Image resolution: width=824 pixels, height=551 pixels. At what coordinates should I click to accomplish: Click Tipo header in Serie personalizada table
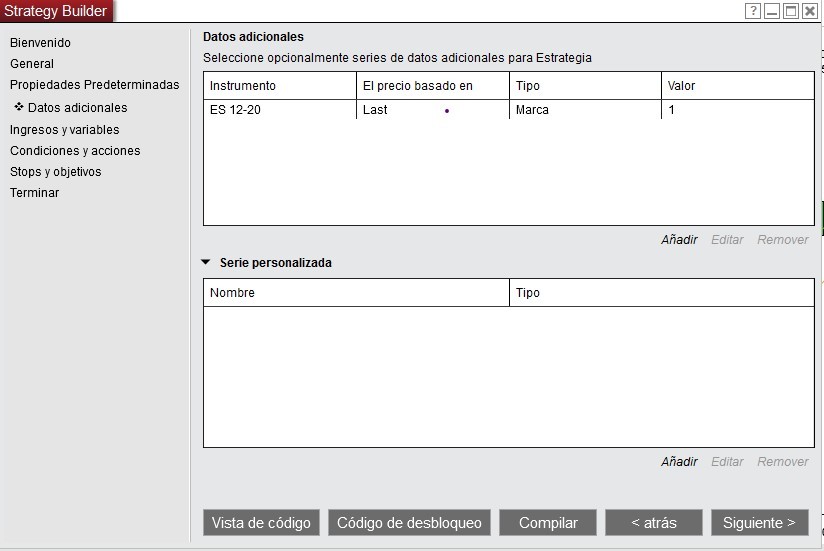pyautogui.click(x=662, y=293)
